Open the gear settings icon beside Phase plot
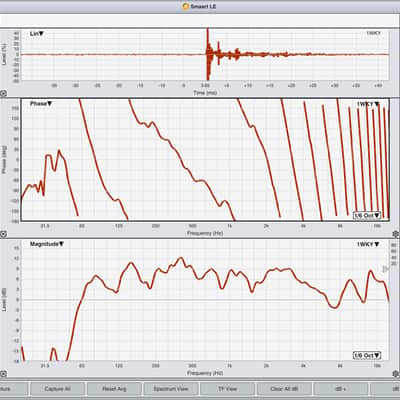This screenshot has width=400, height=400. pyautogui.click(x=396, y=234)
